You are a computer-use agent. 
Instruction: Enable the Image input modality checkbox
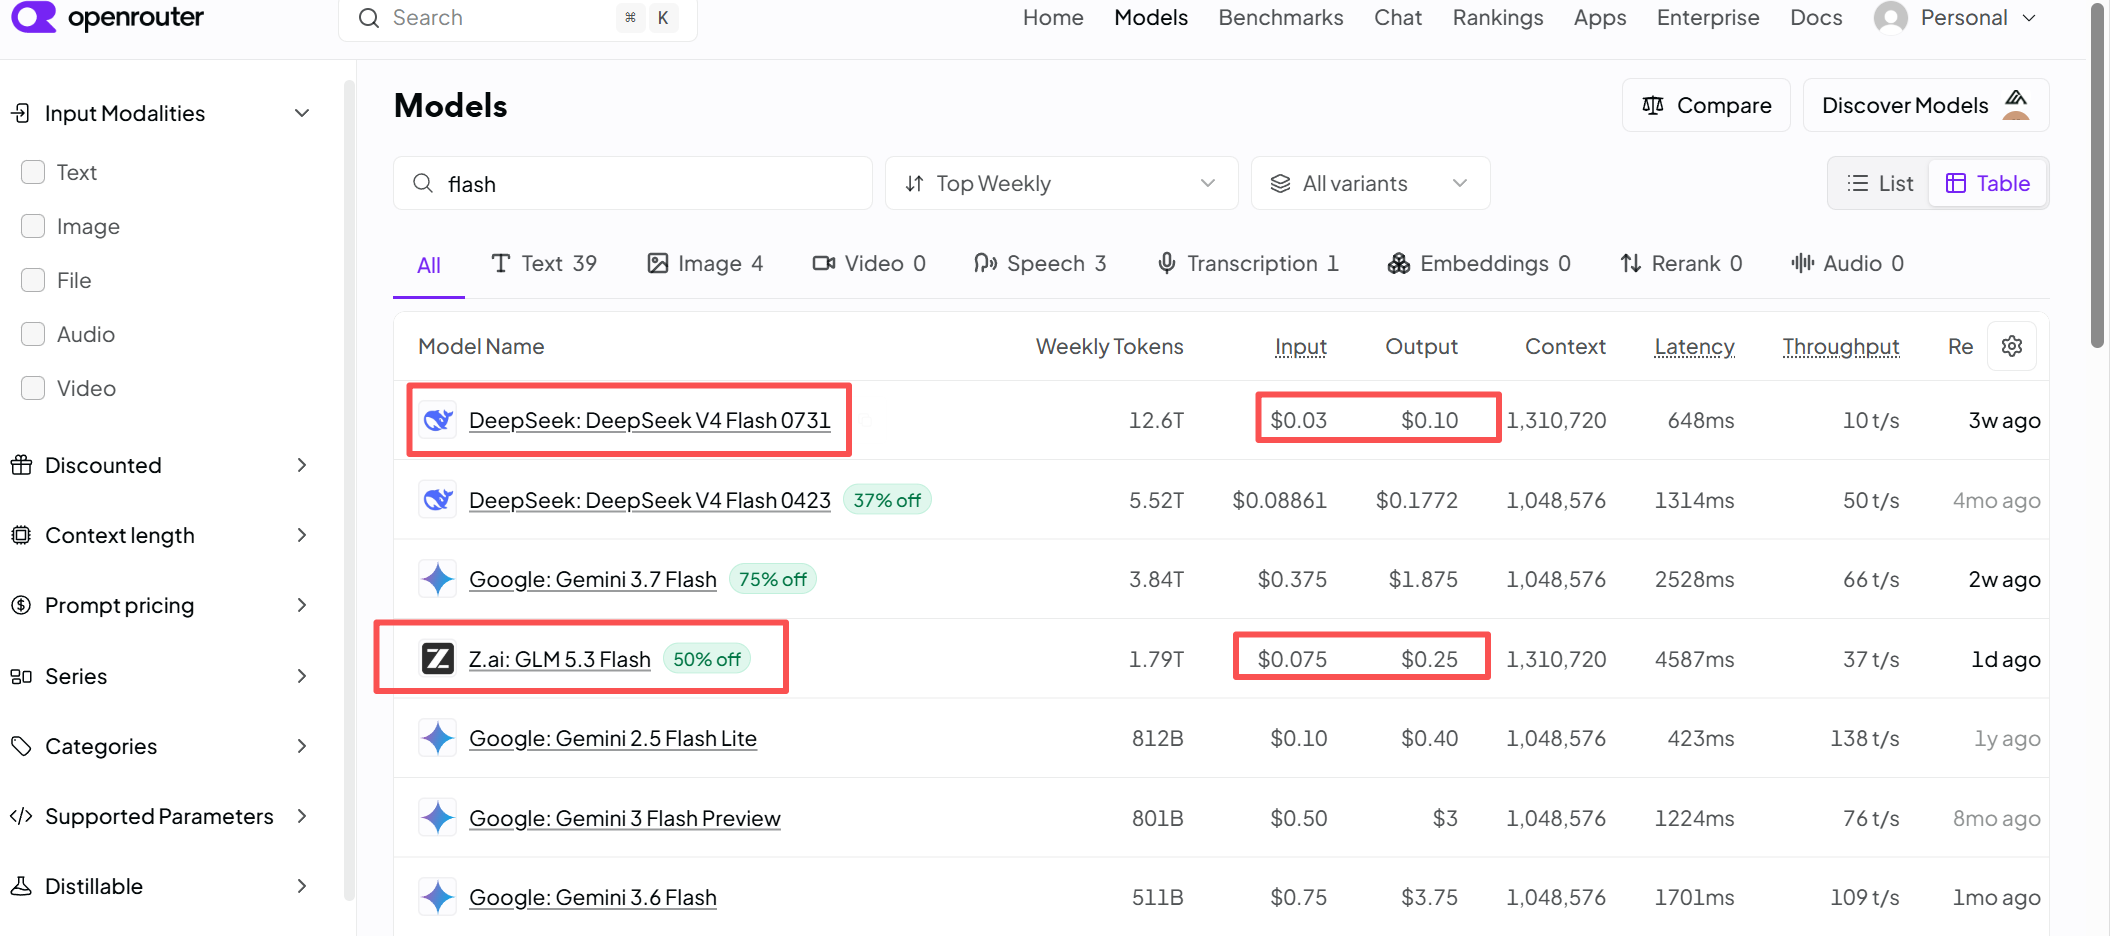33,226
